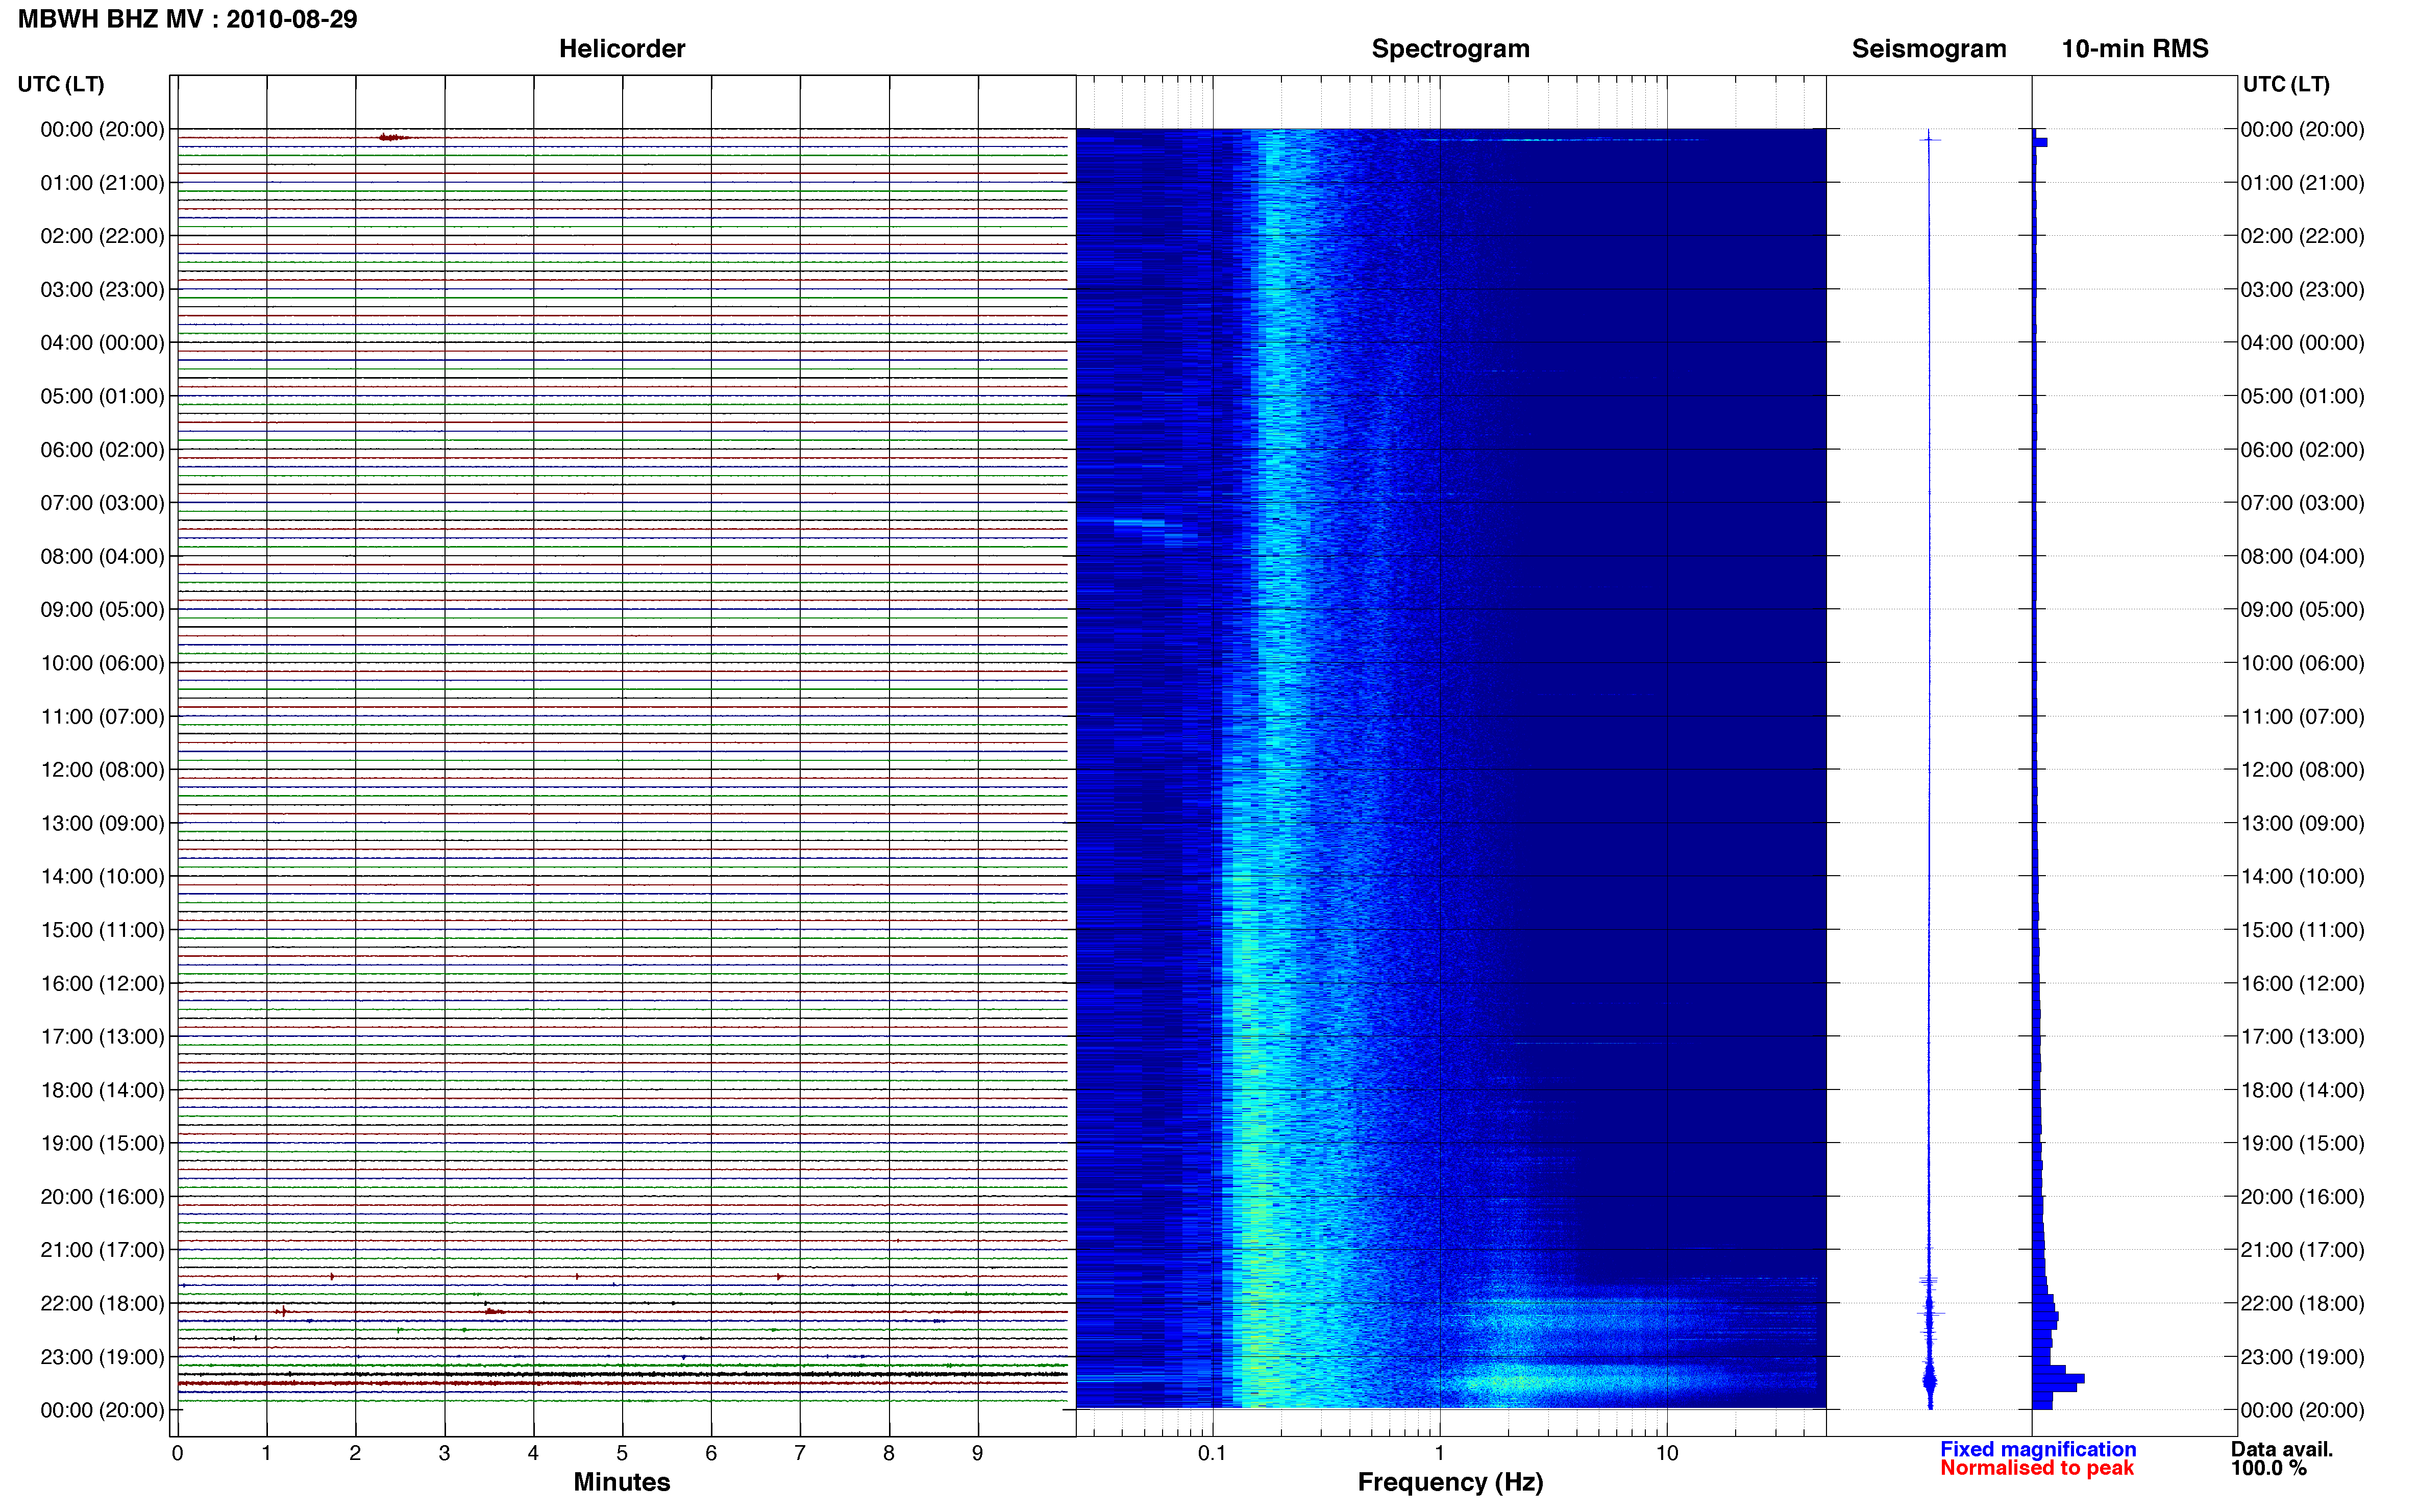Screen dimensions: 2419x1512
Task: Click the '10' frequency tick label
Action: point(1666,1453)
